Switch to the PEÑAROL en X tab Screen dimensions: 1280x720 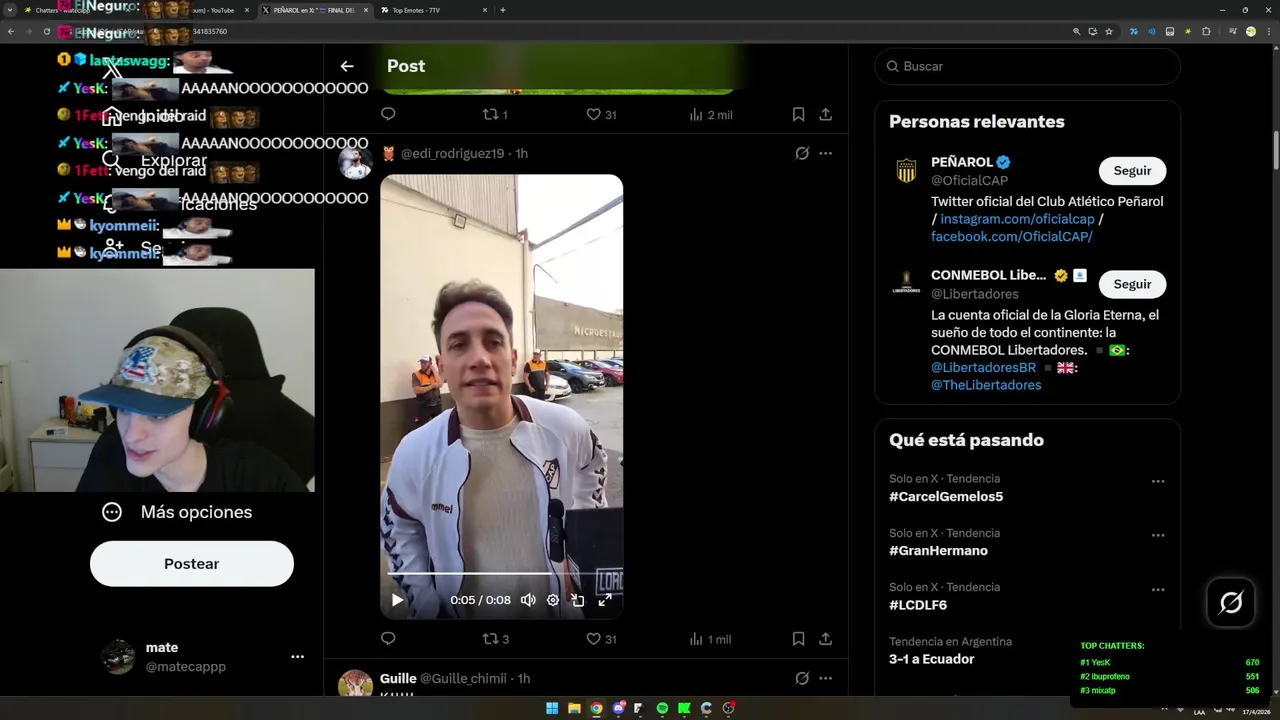pyautogui.click(x=314, y=10)
